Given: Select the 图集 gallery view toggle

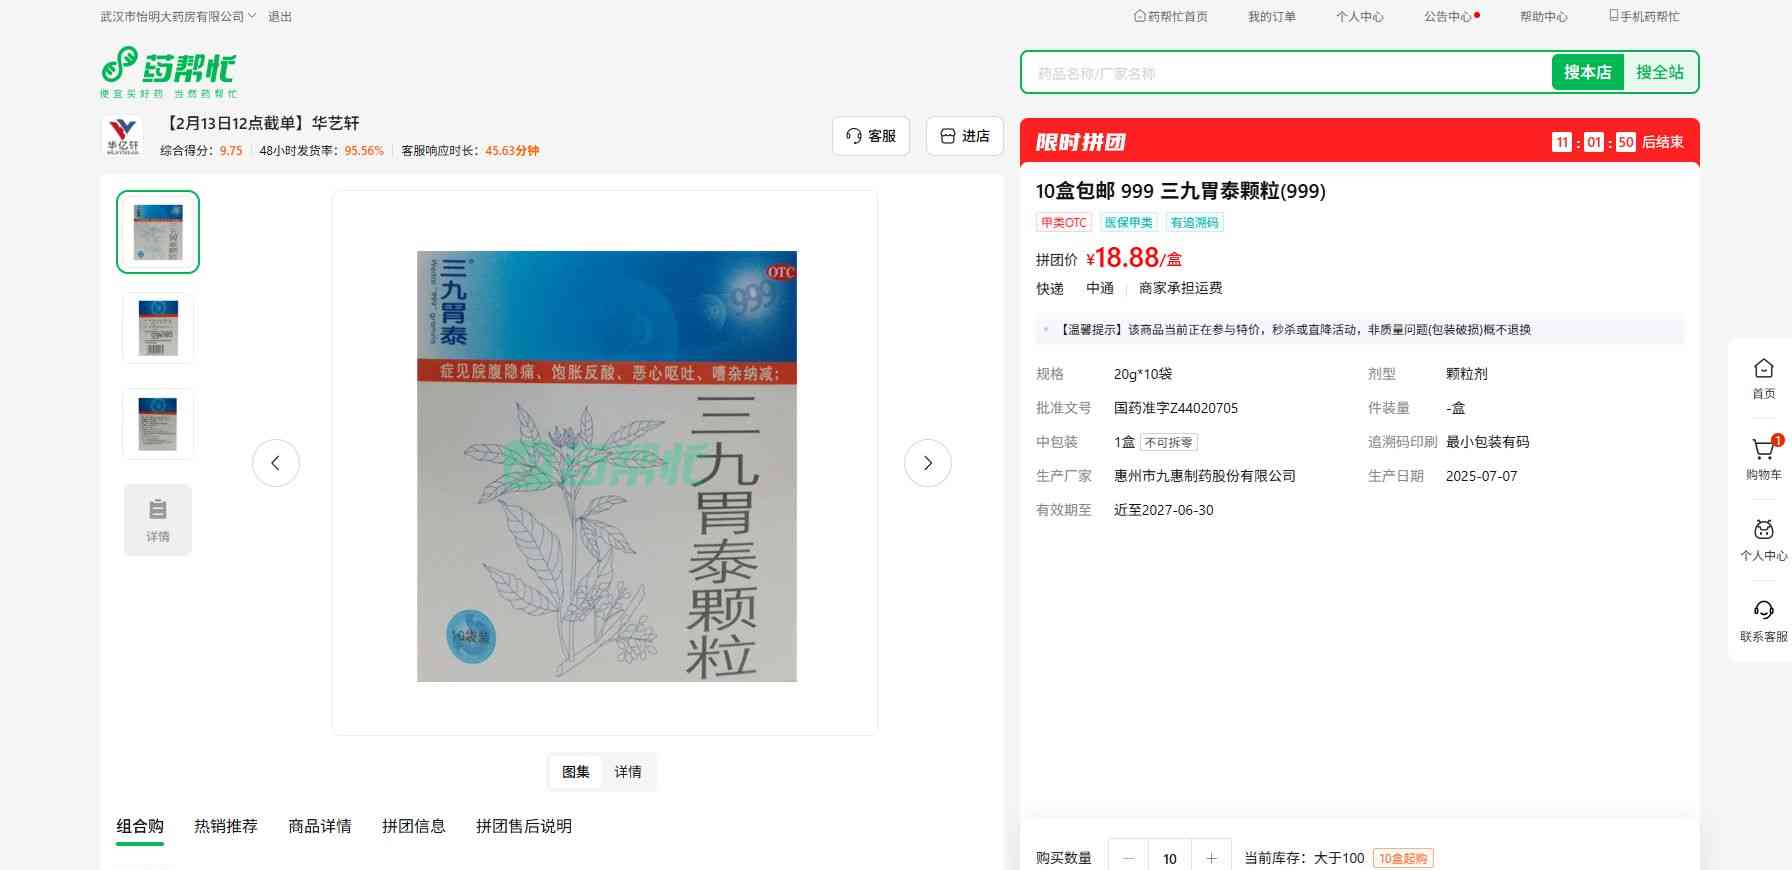Looking at the screenshot, I should (x=576, y=772).
